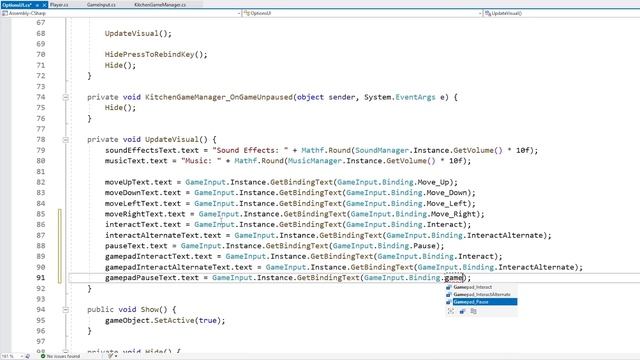Click pauseText.text on line 88
Screen dimensions: 640x360
tap(136, 246)
